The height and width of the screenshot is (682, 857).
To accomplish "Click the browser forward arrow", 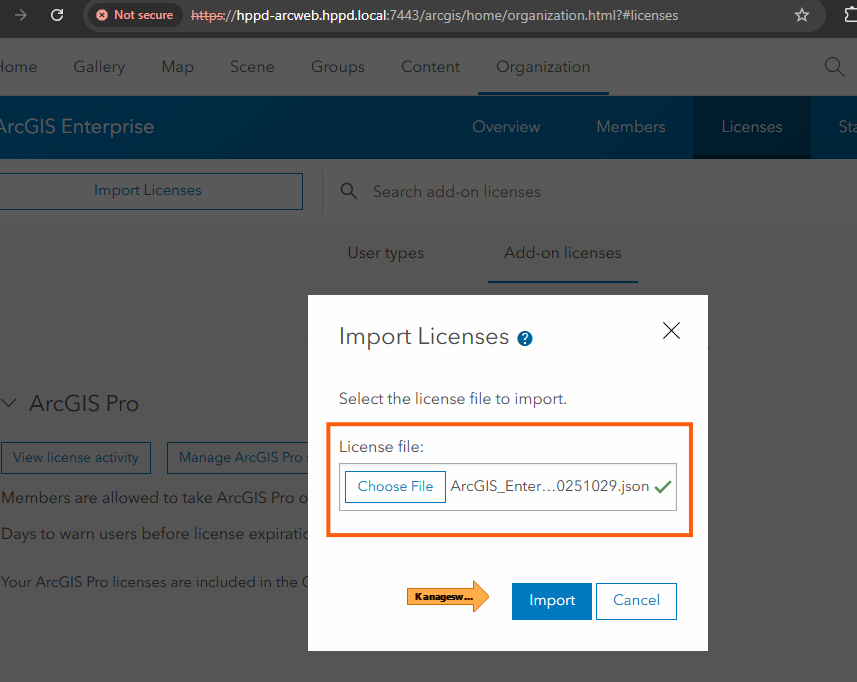I will [x=20, y=16].
